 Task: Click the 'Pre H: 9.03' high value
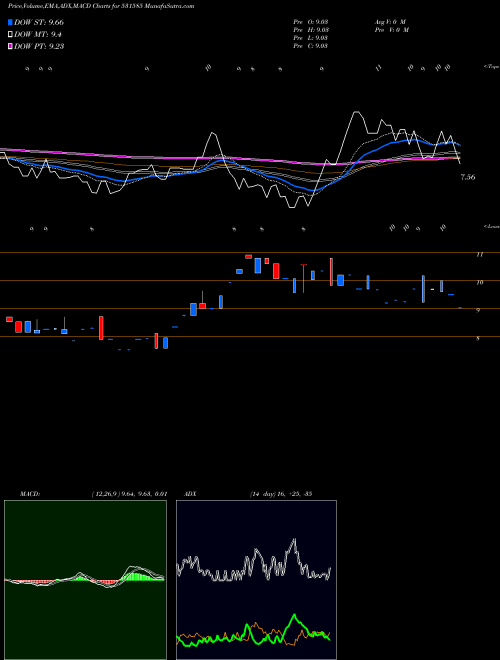coord(311,30)
